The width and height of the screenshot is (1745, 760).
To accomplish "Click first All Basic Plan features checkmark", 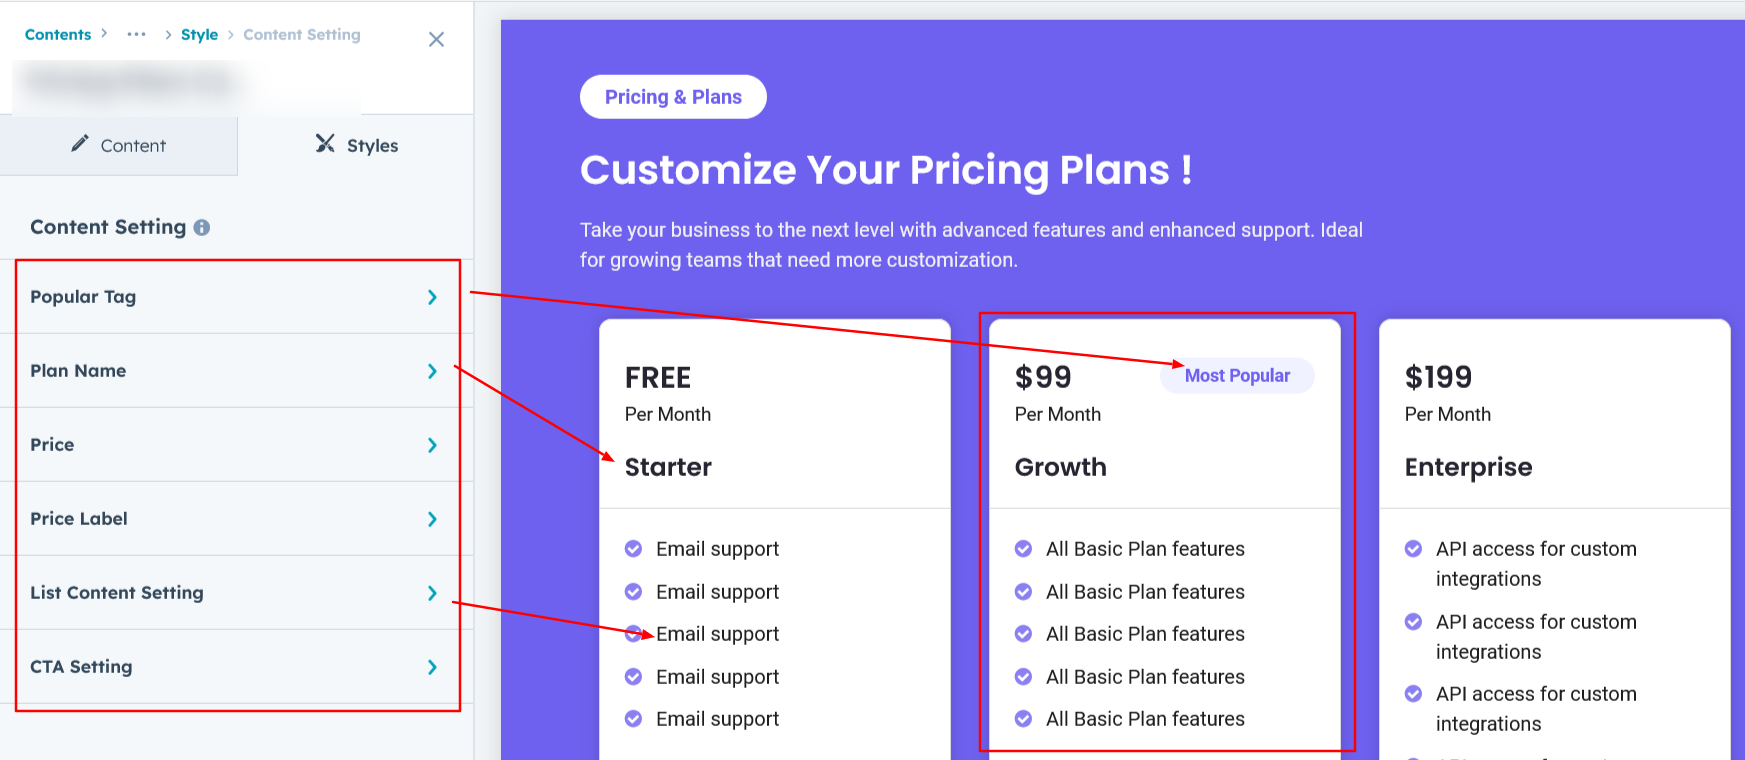I will [1023, 548].
